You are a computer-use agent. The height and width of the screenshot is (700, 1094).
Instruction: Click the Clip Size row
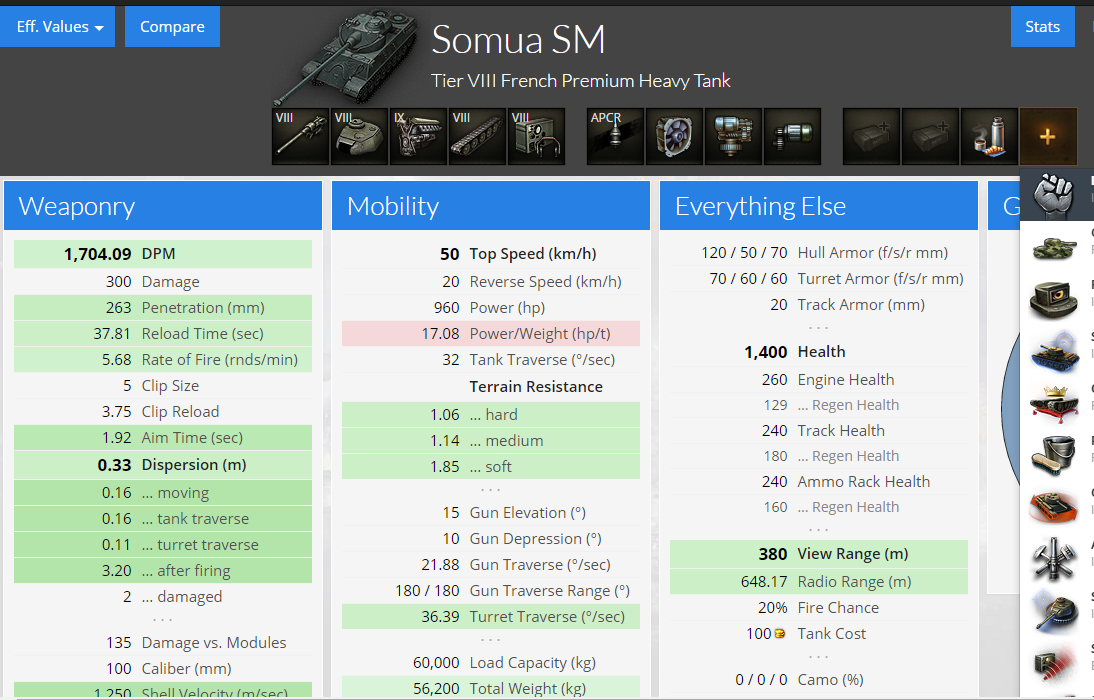163,385
